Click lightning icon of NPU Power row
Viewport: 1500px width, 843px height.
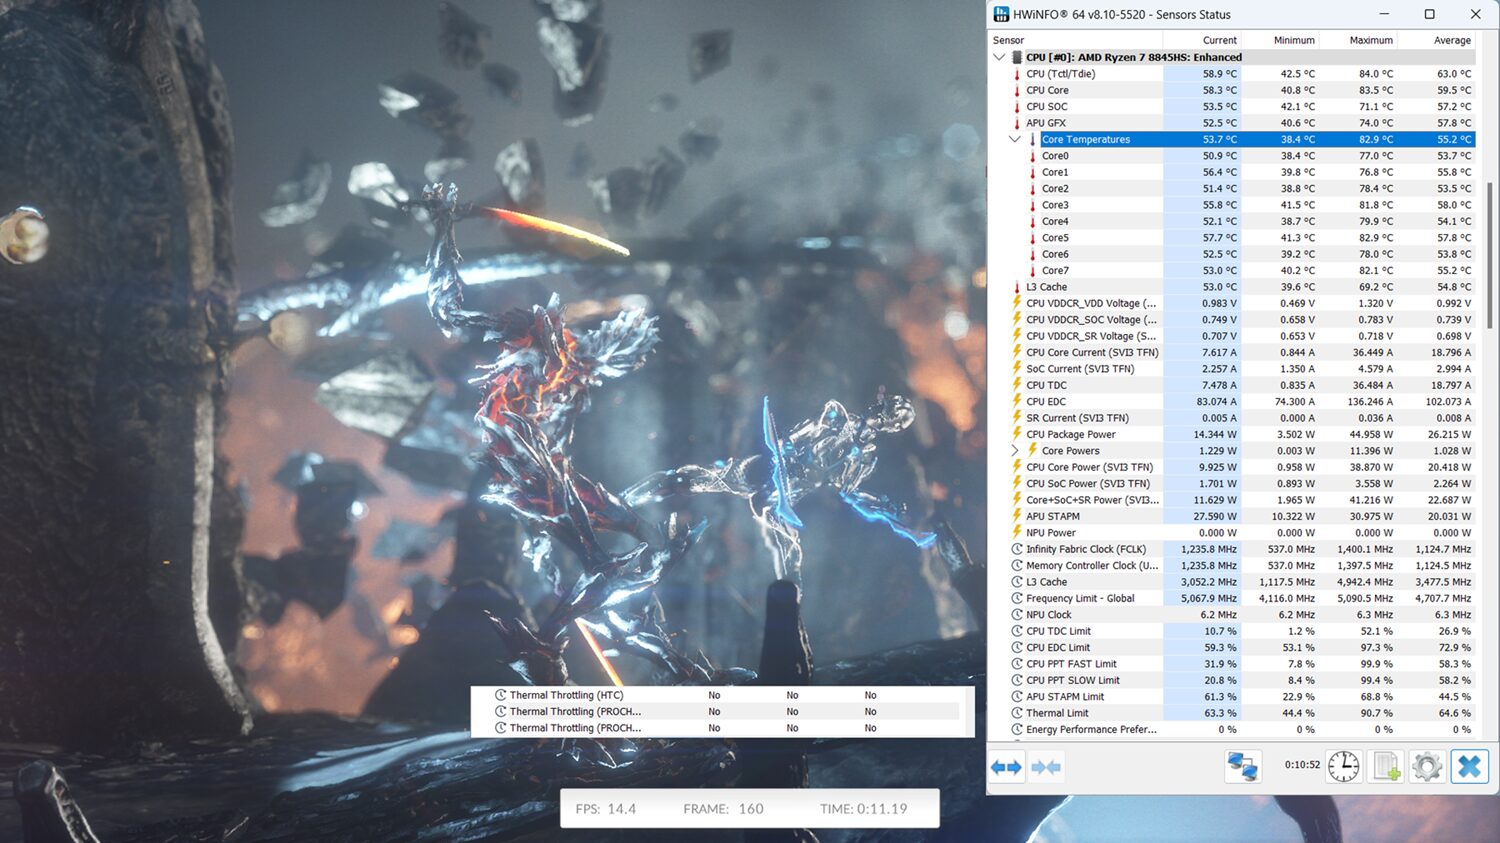pyautogui.click(x=1017, y=533)
